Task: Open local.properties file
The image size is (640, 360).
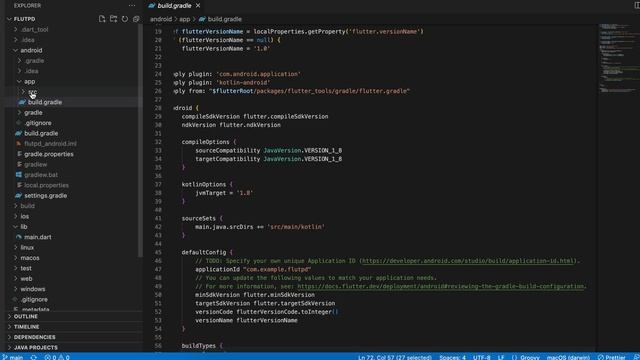Action: tap(46, 185)
